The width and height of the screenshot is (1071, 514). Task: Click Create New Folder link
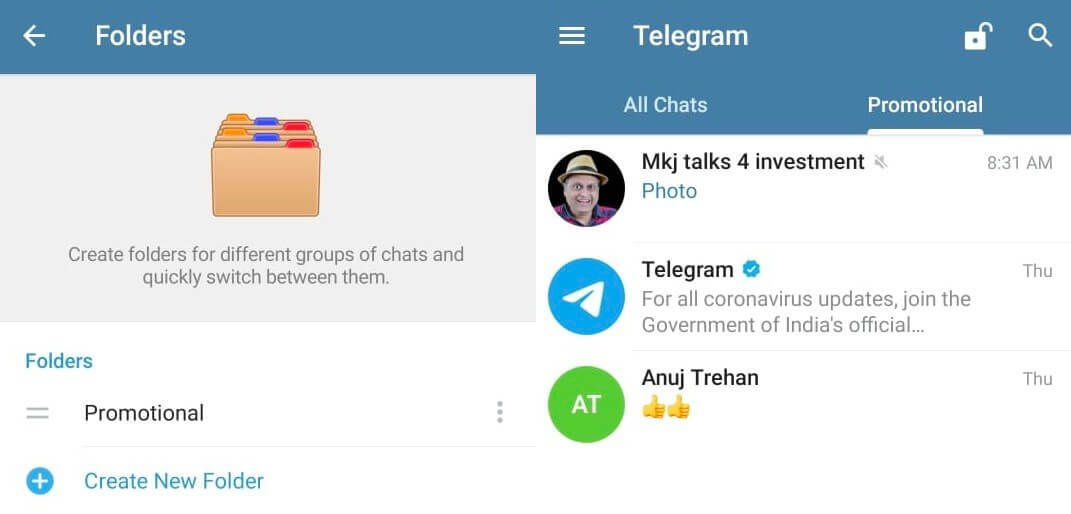[173, 481]
